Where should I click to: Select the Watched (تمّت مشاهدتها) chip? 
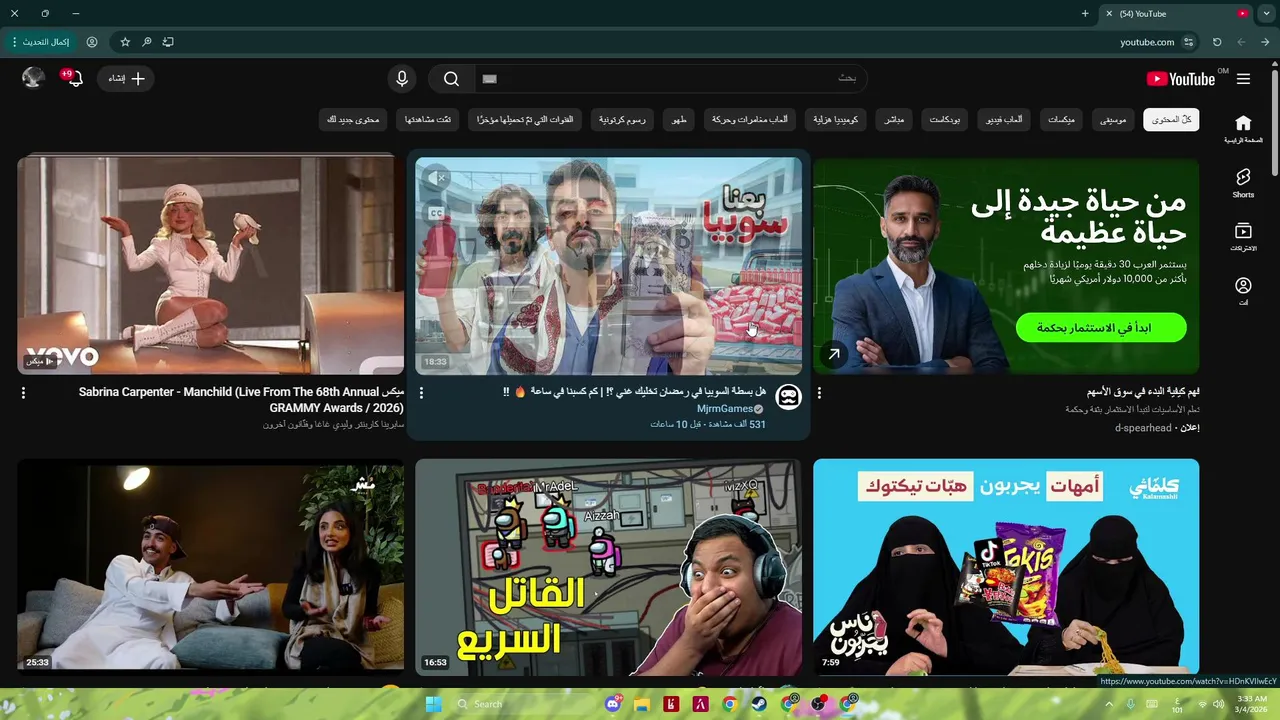(428, 120)
